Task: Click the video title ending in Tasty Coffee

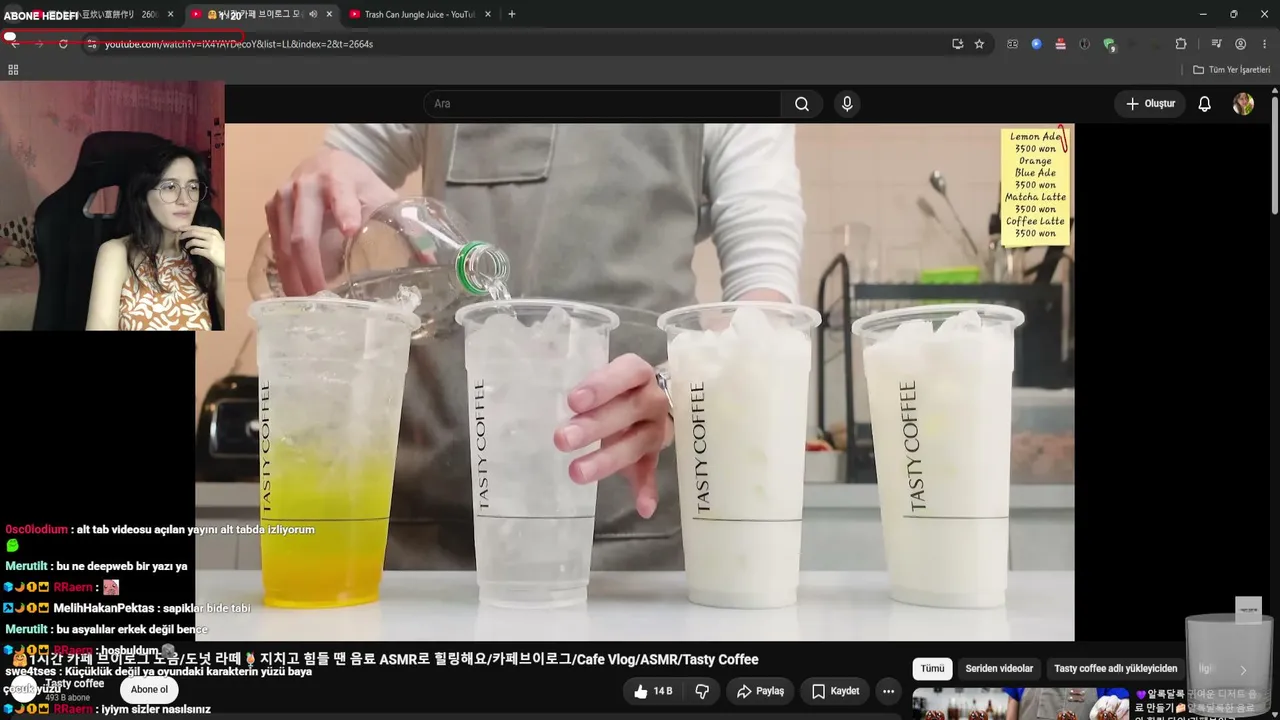Action: 392,660
